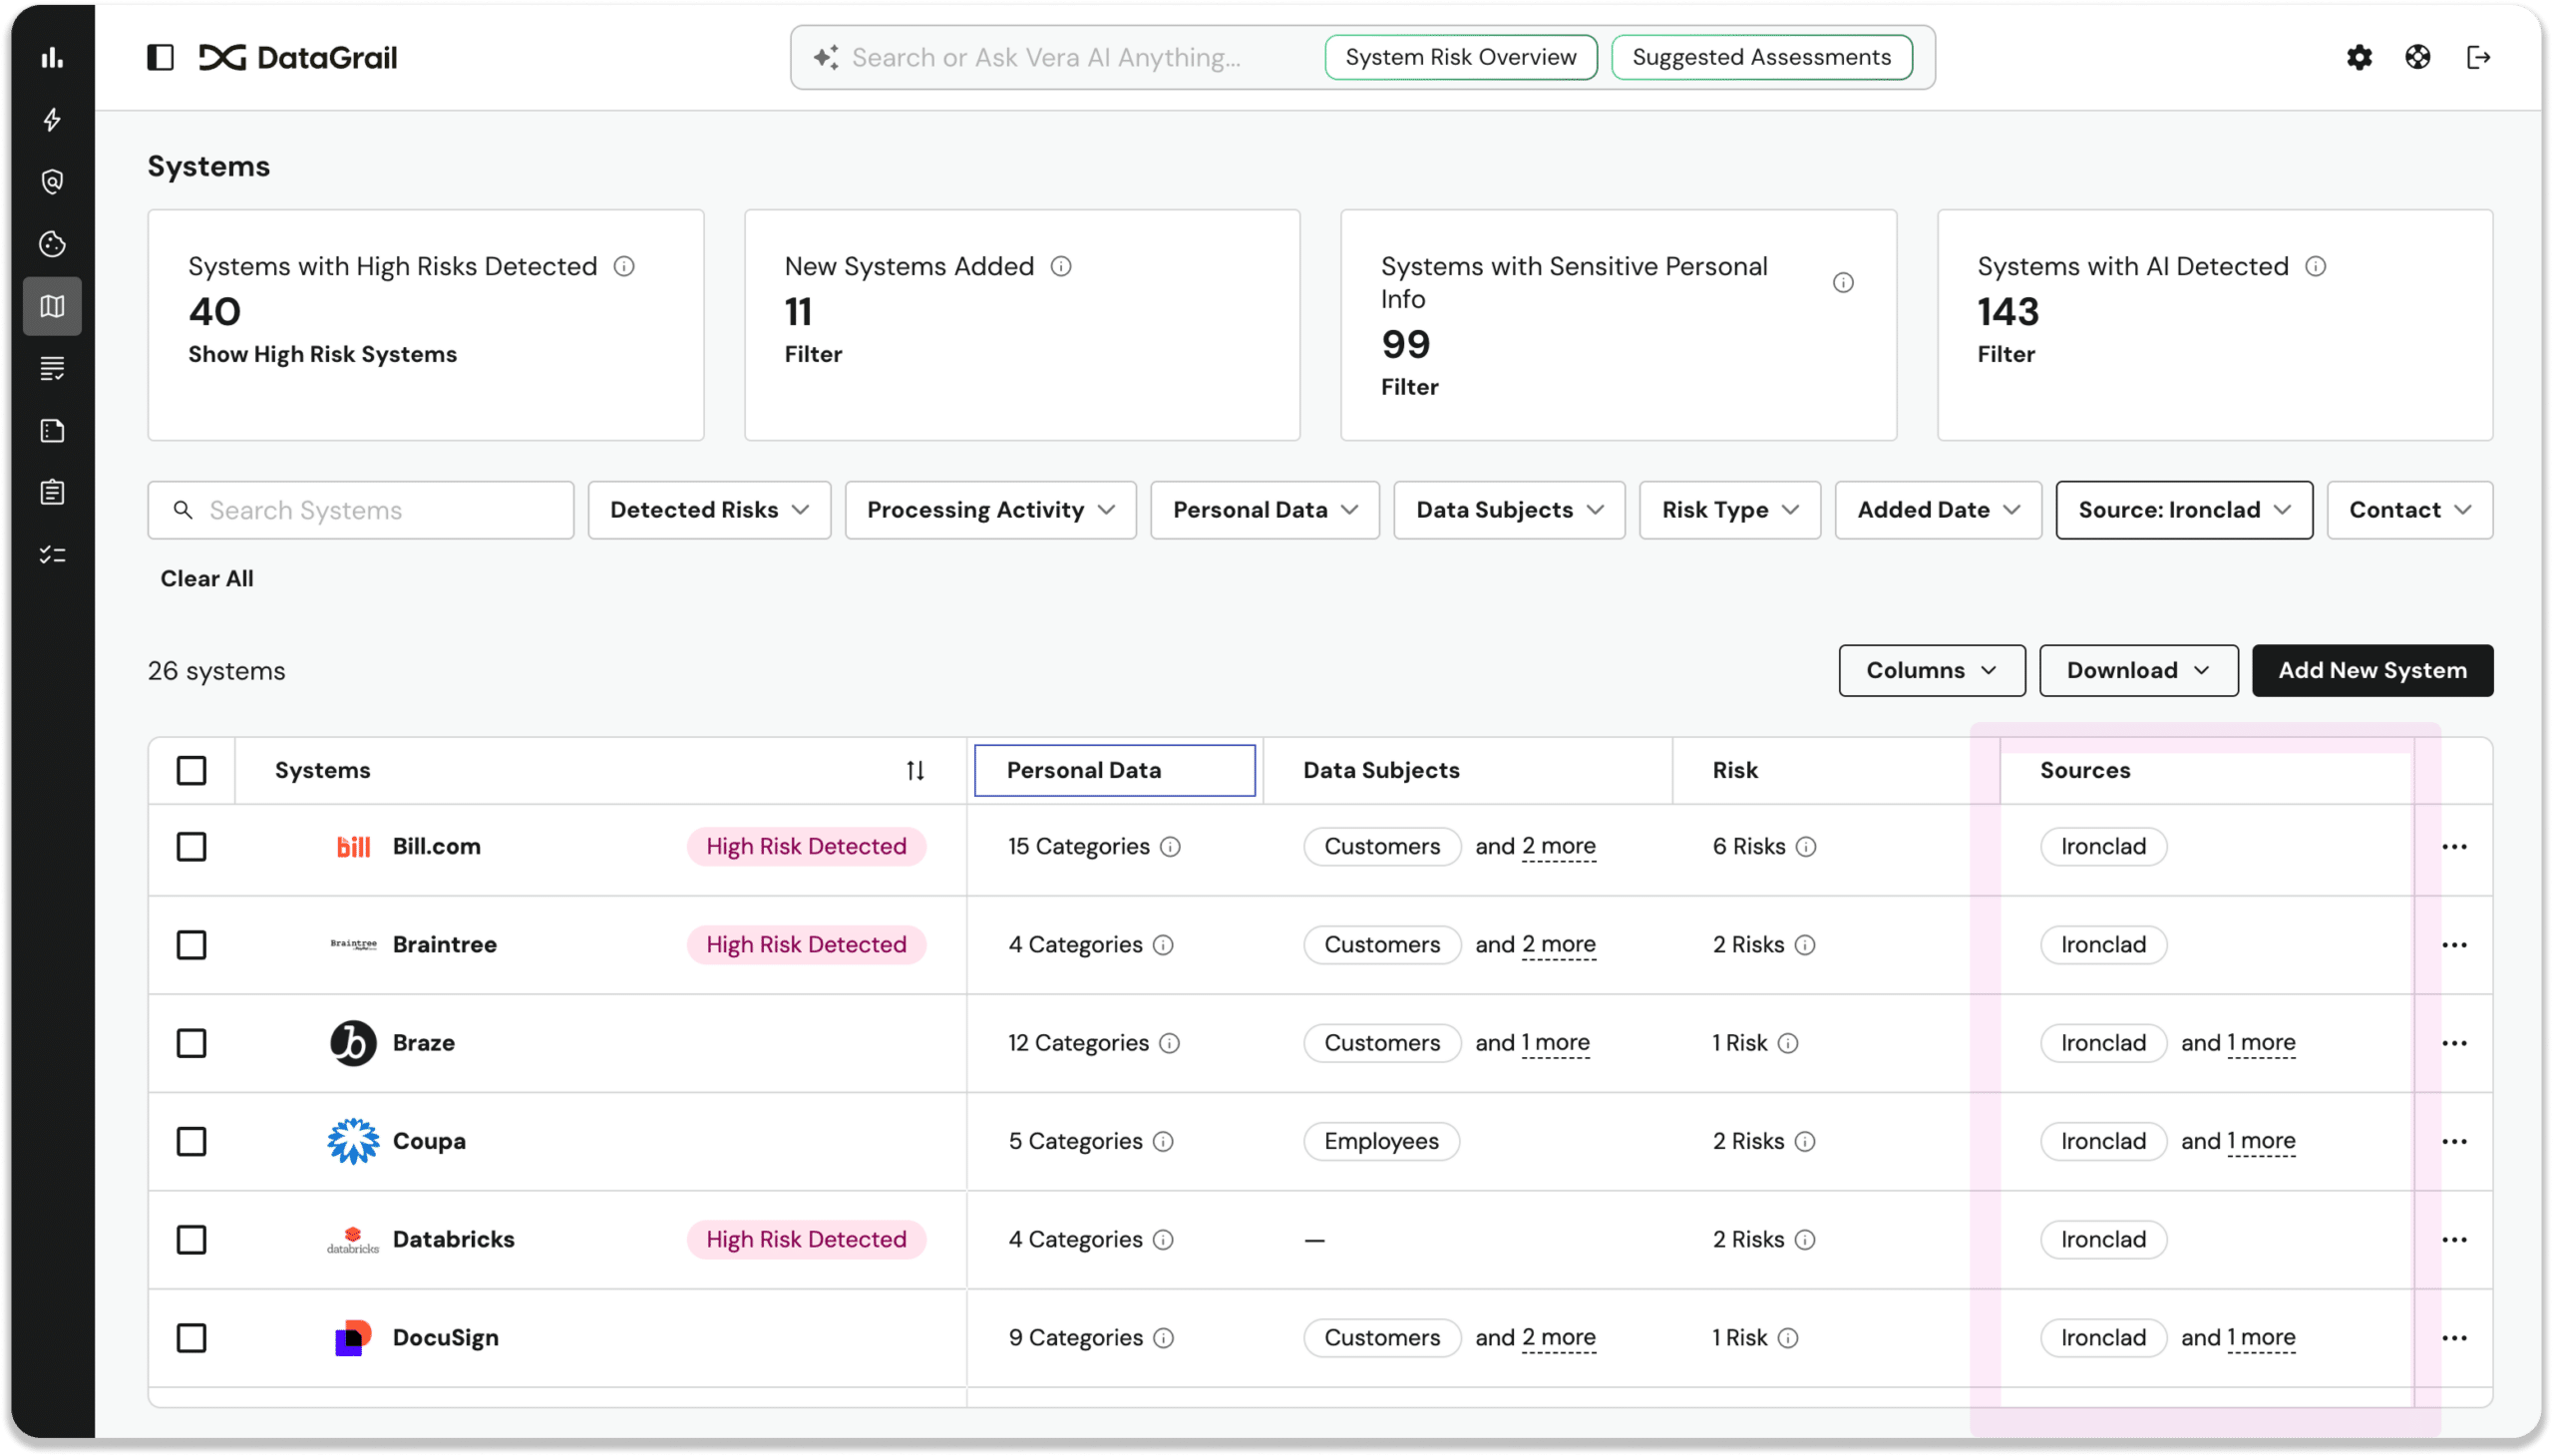
Task: Open the DocuSign system row
Action: 445,1338
